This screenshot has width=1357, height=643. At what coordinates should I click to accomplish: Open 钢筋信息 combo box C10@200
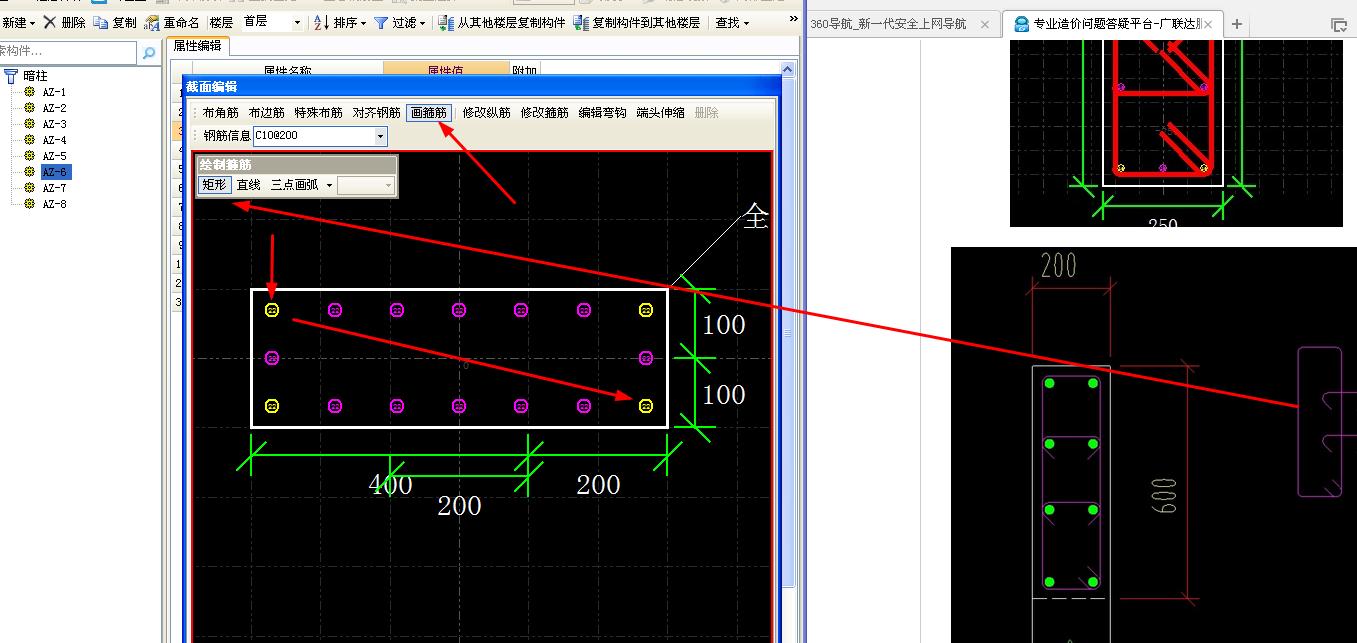point(320,136)
